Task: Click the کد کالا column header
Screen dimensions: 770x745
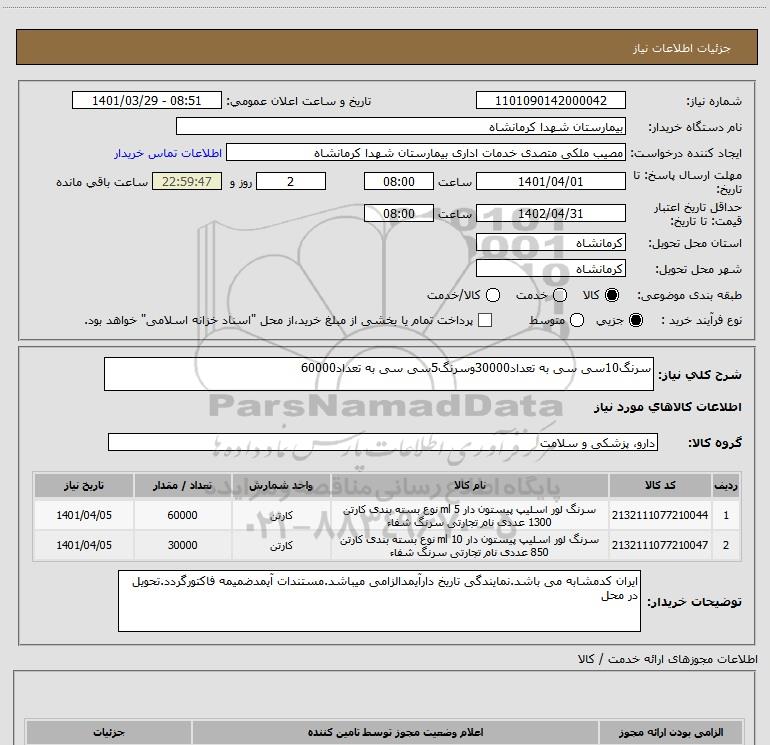Action: coord(660,485)
